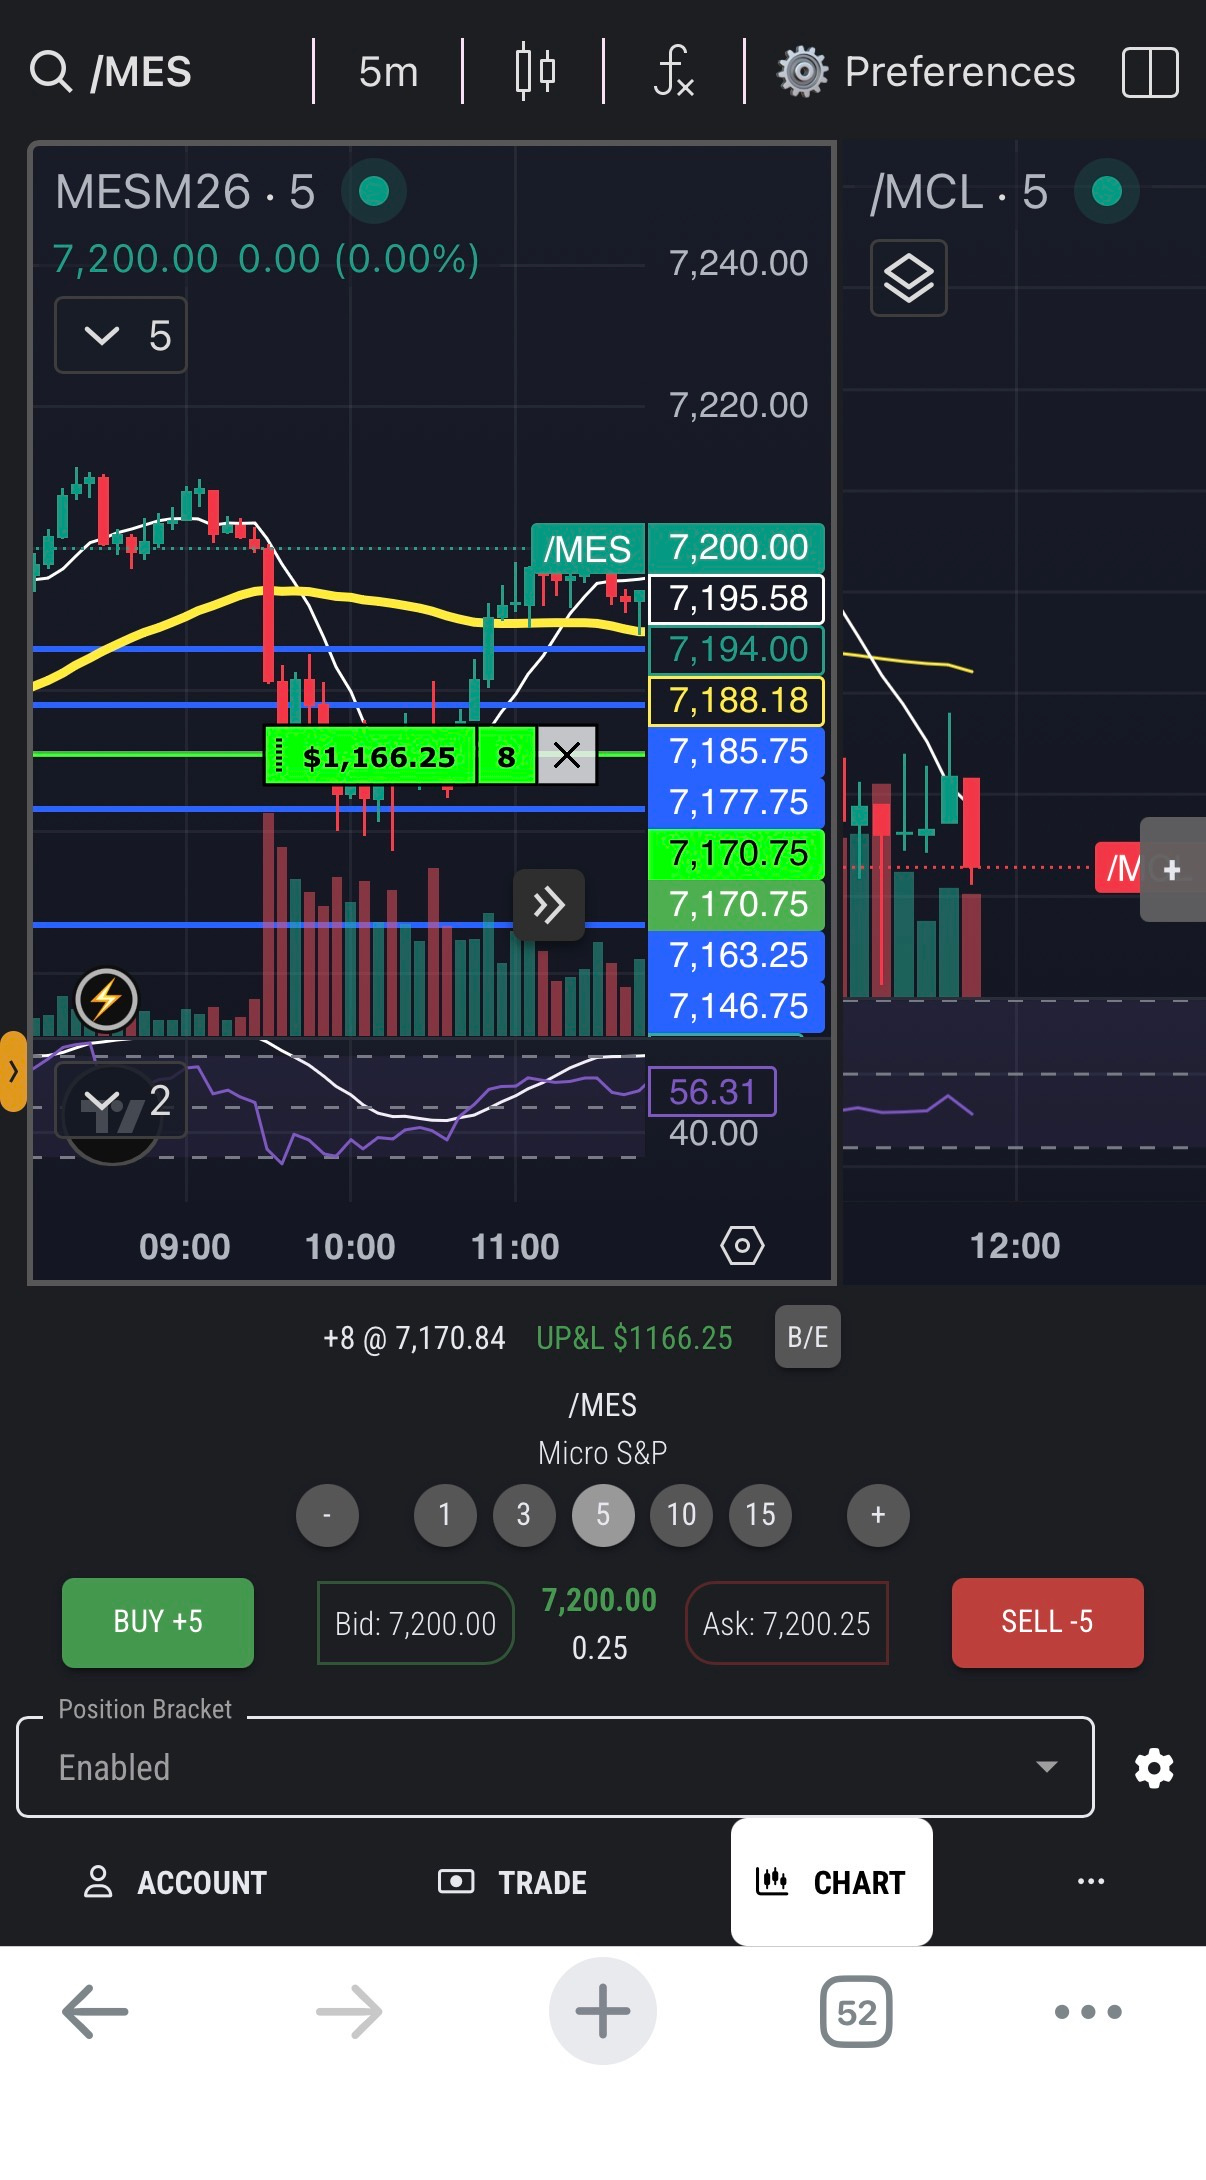Go back in browser

[96, 2011]
